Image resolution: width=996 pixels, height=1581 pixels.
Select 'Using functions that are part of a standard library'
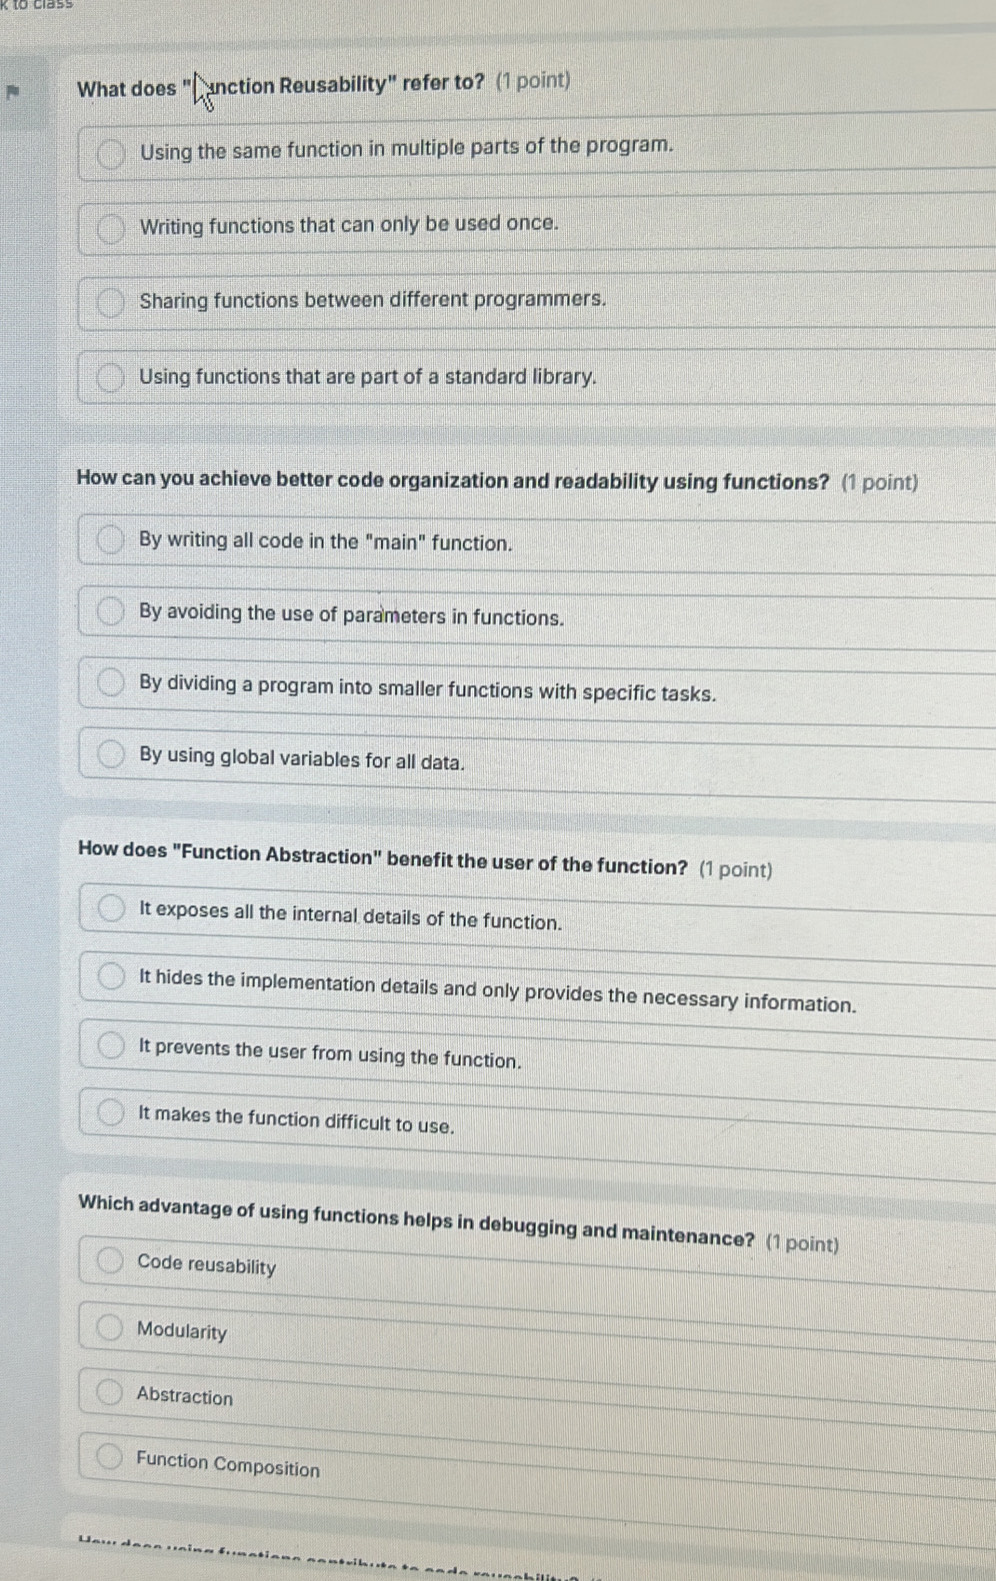click(x=111, y=377)
